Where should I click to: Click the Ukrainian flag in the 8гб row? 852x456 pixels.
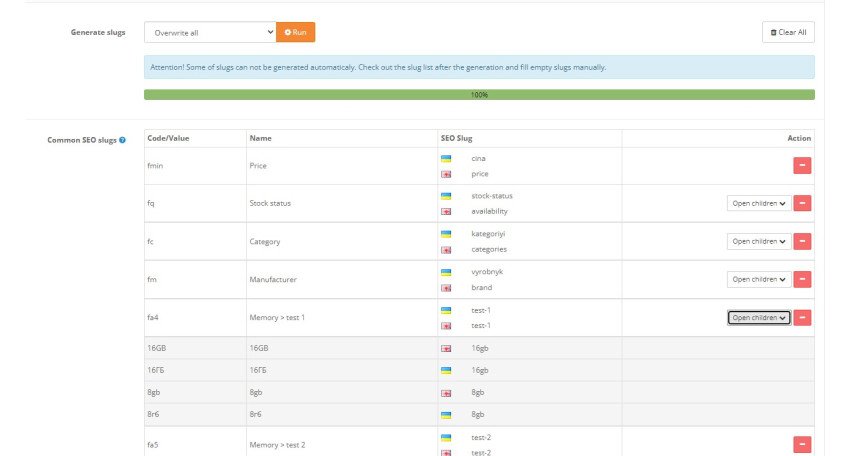tap(446, 415)
